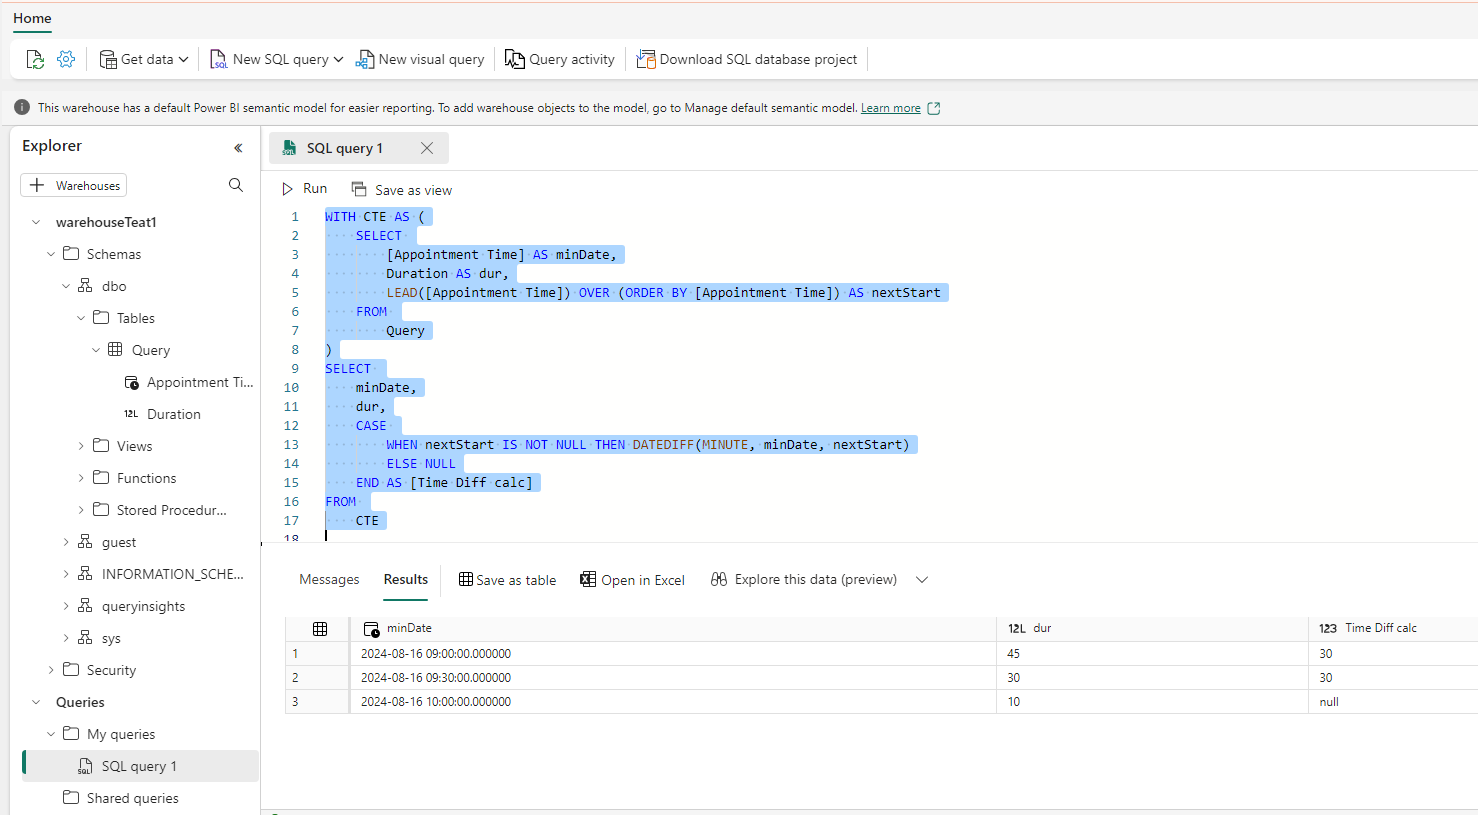Switch to the Results tab

click(406, 580)
